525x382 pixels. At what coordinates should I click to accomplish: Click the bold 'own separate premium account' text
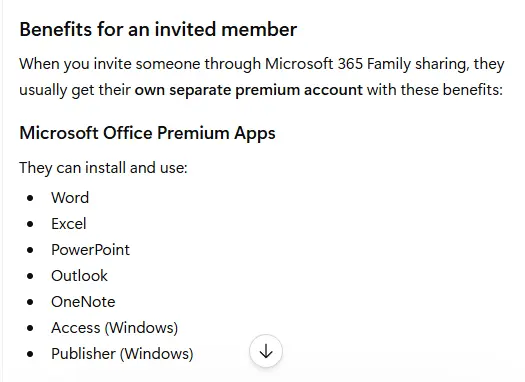tap(248, 90)
